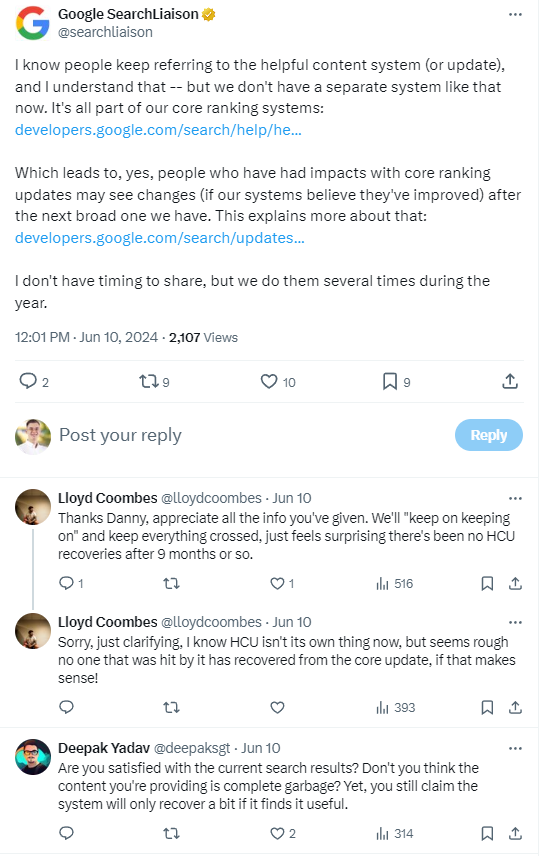The width and height of the screenshot is (543, 856).
Task: Open the @lloydcoombes handle on first reply
Action: [x=211, y=498]
